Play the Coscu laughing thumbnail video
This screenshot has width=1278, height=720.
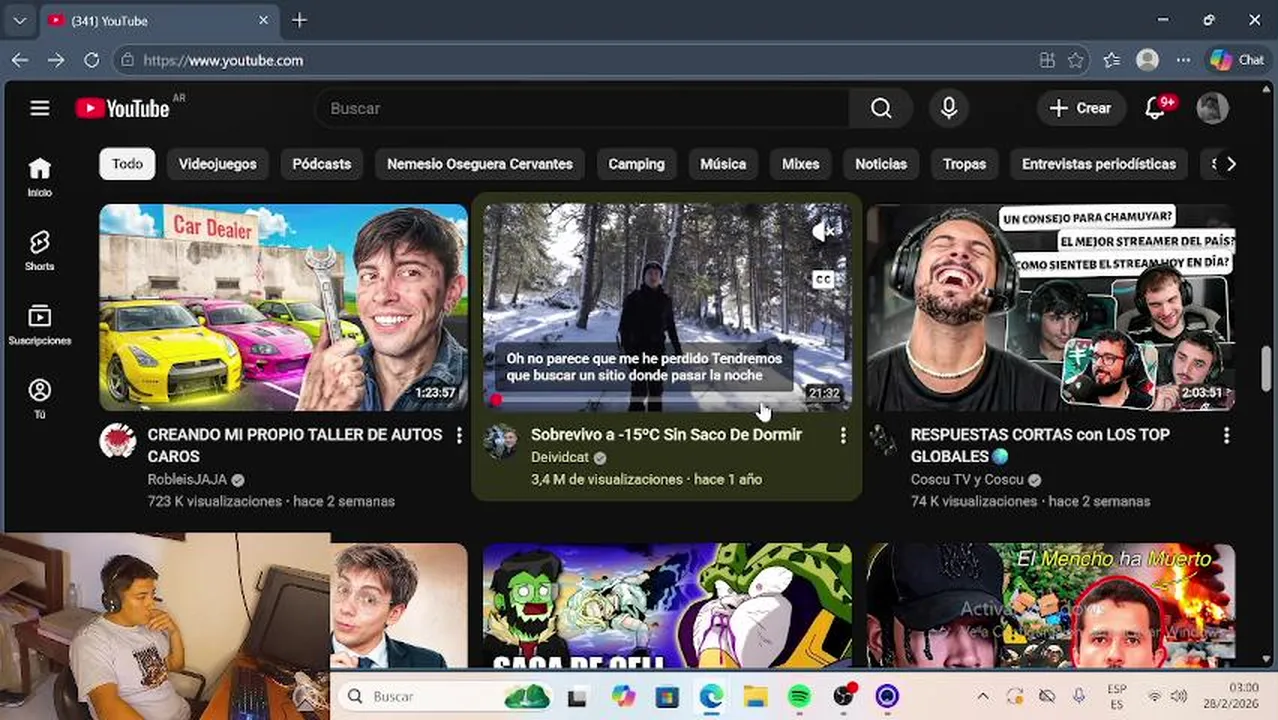coord(1051,307)
